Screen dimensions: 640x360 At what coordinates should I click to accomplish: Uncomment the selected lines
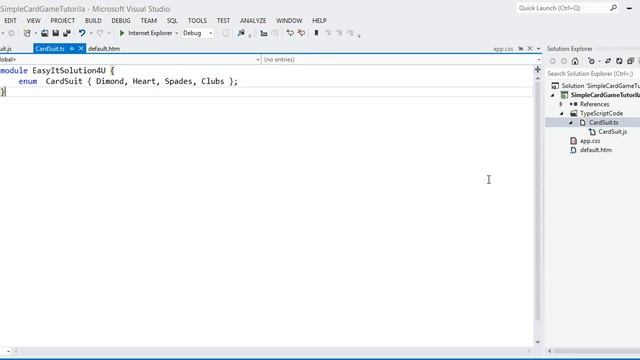(x=301, y=33)
